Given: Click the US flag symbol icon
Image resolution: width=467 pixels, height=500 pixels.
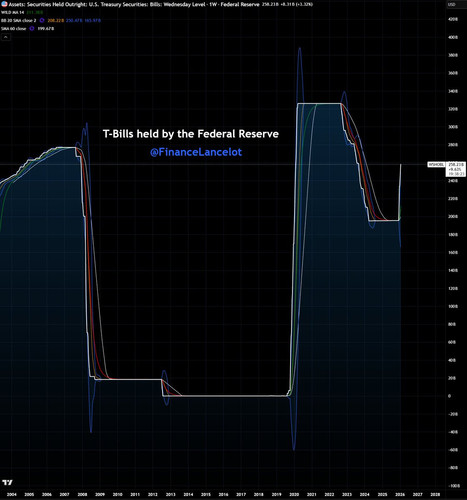Looking at the screenshot, I should 4,5.
